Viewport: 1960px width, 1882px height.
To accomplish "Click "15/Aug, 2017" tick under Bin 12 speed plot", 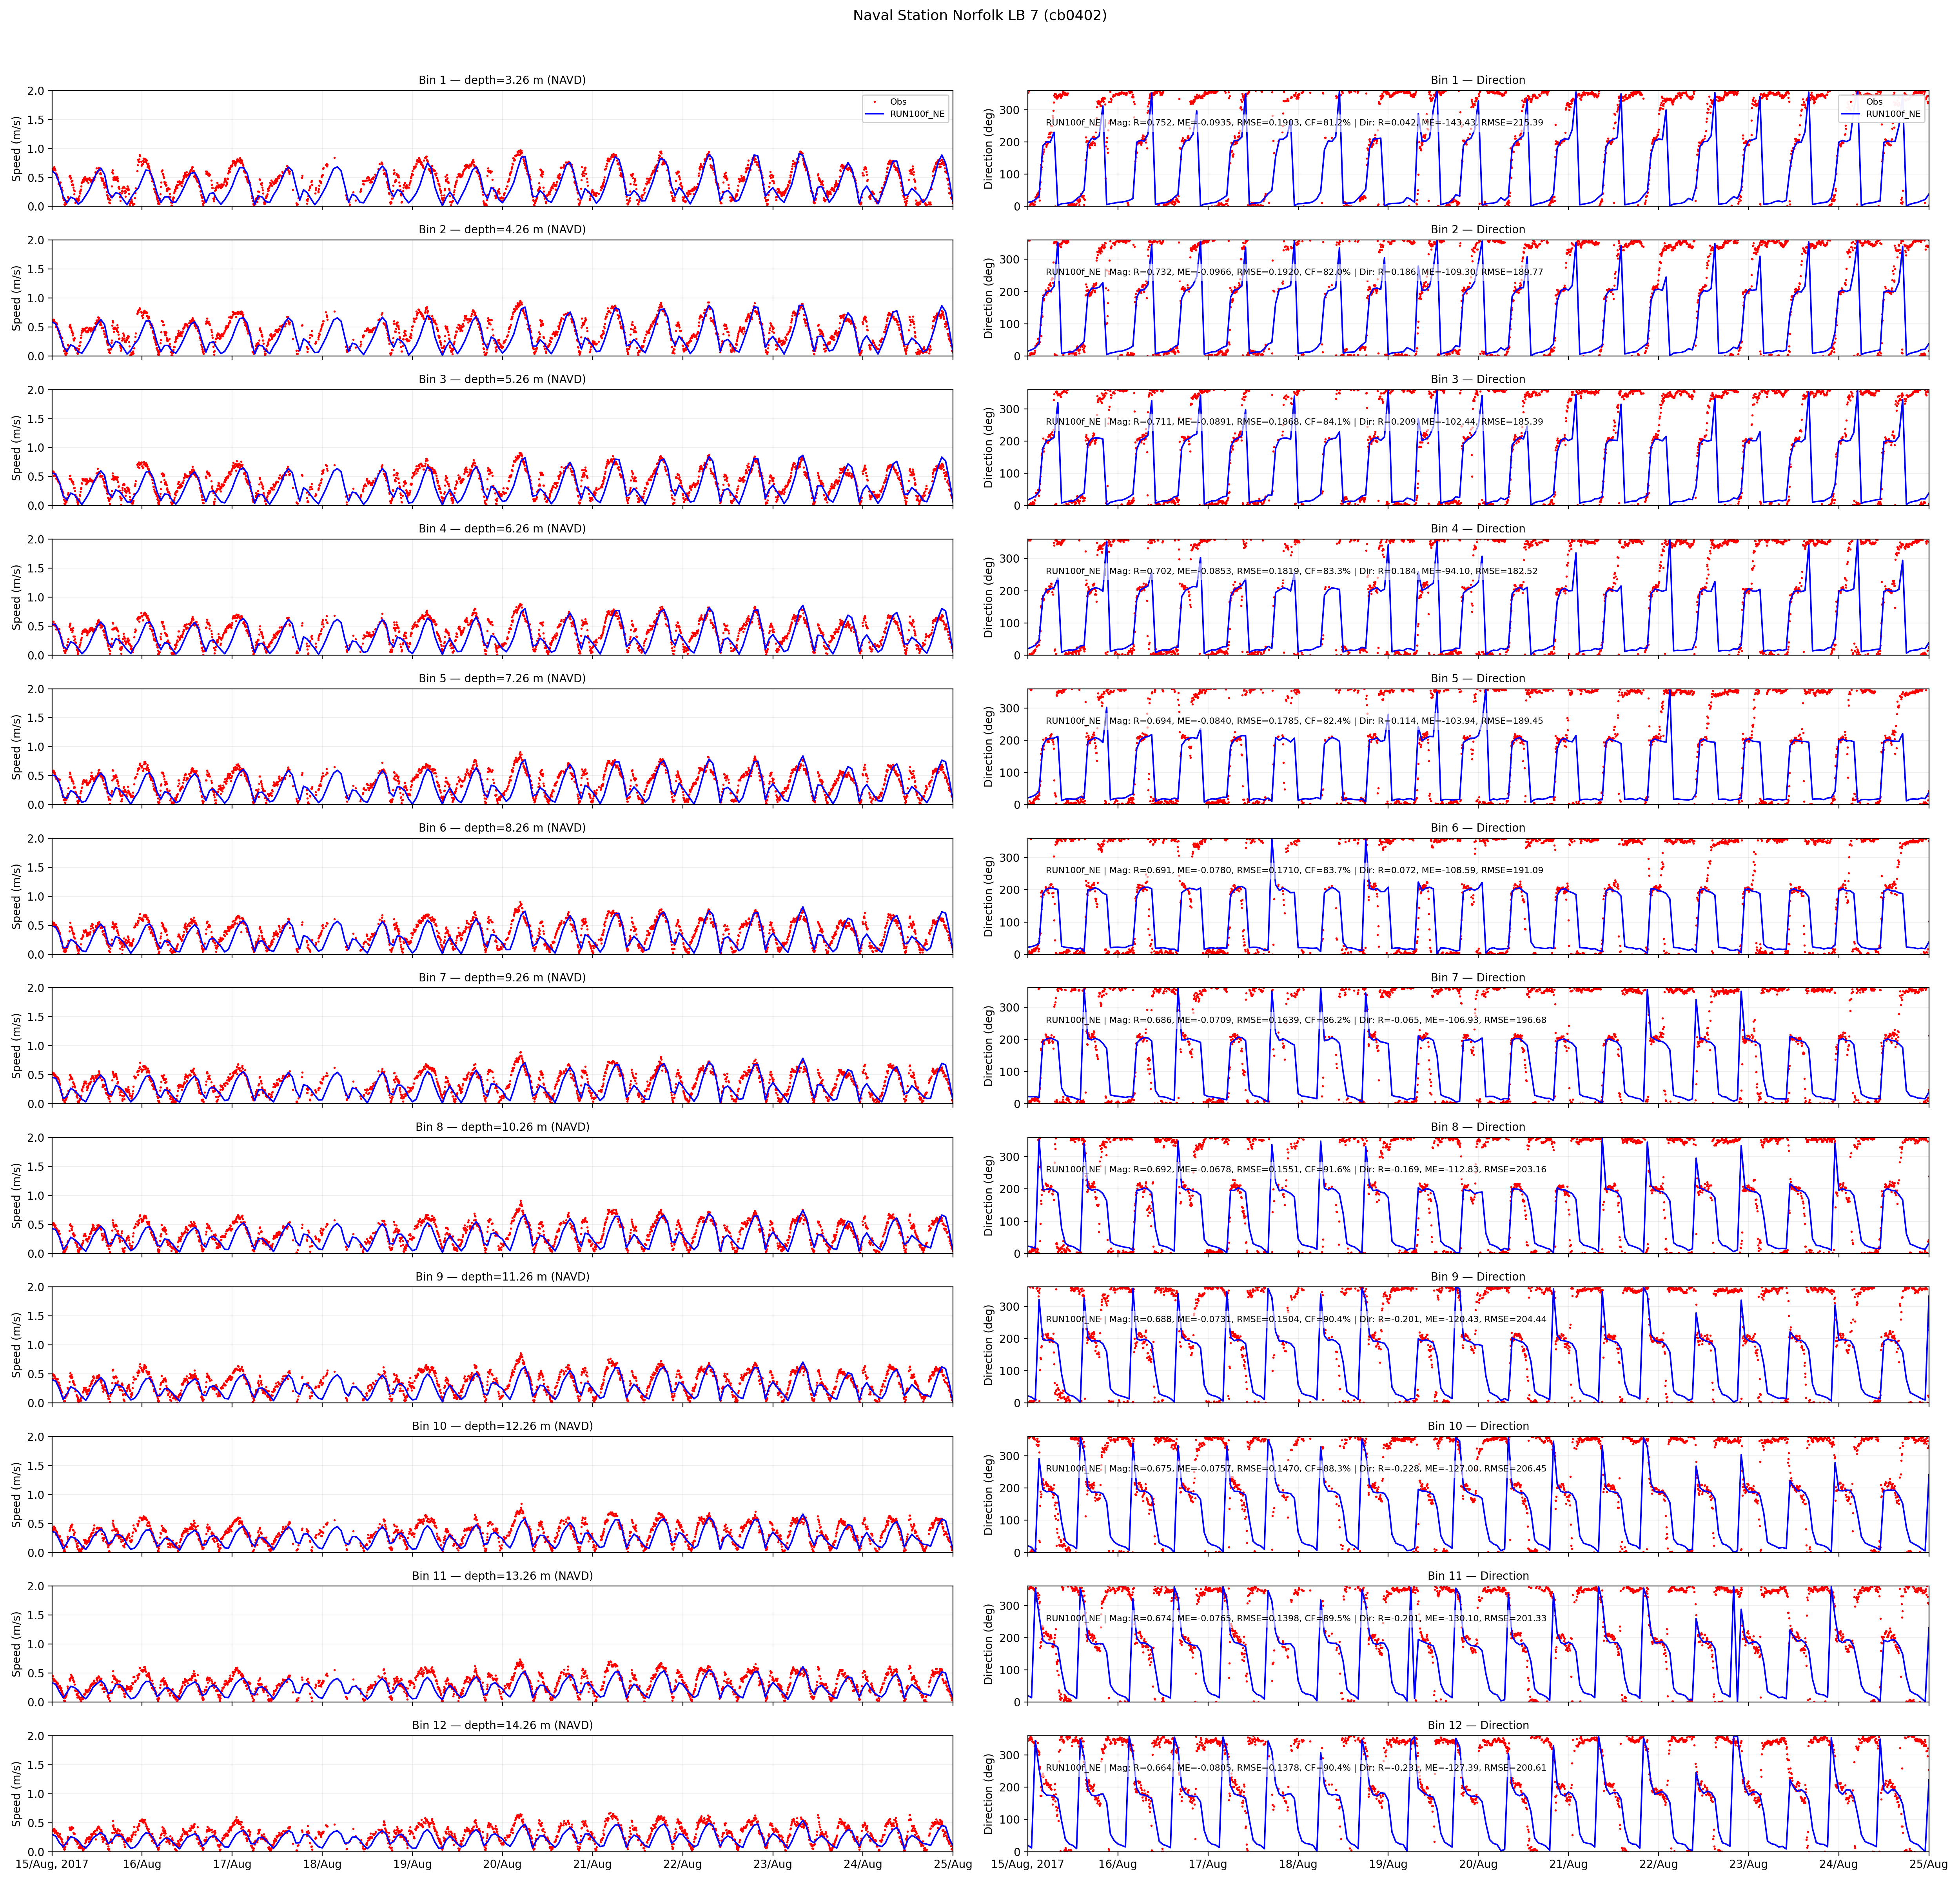I will point(52,1864).
